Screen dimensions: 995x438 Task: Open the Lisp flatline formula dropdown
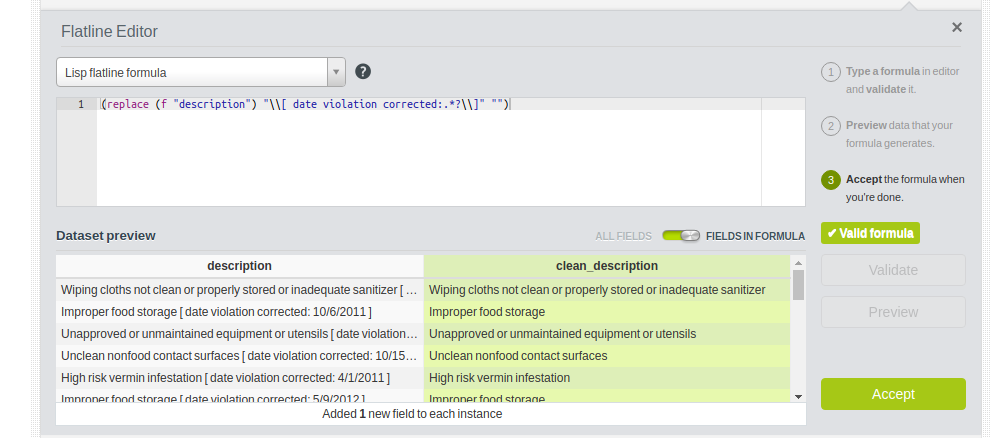(190, 72)
